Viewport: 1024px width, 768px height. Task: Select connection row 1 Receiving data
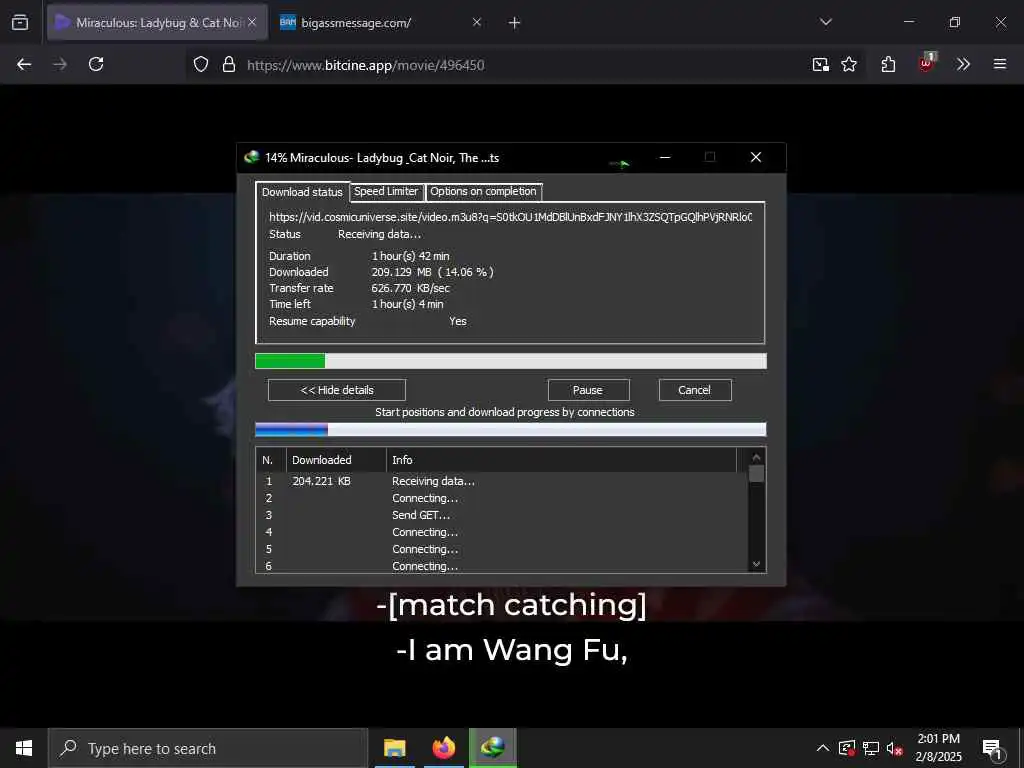(x=502, y=481)
